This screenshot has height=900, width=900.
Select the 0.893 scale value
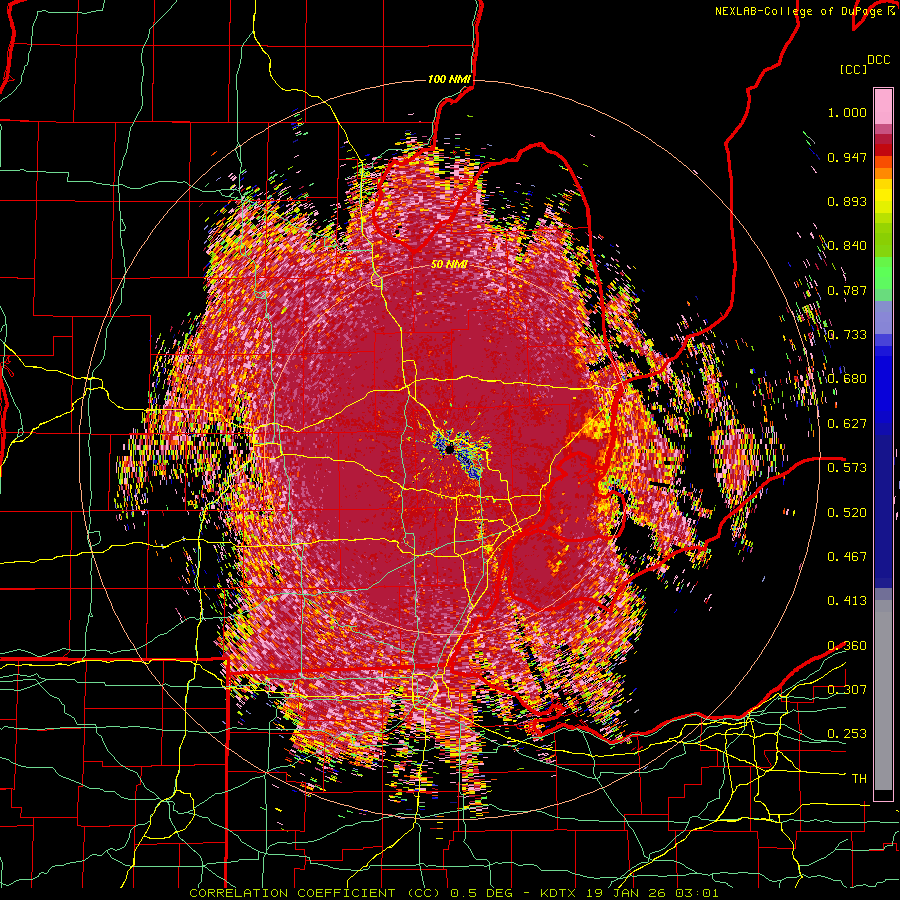[847, 201]
